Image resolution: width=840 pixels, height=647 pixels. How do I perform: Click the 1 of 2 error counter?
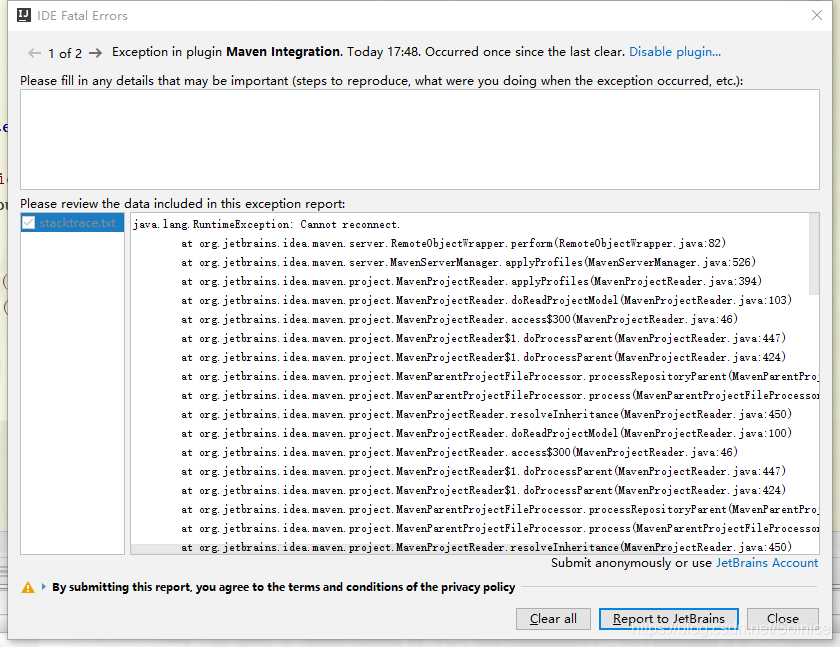(x=65, y=53)
